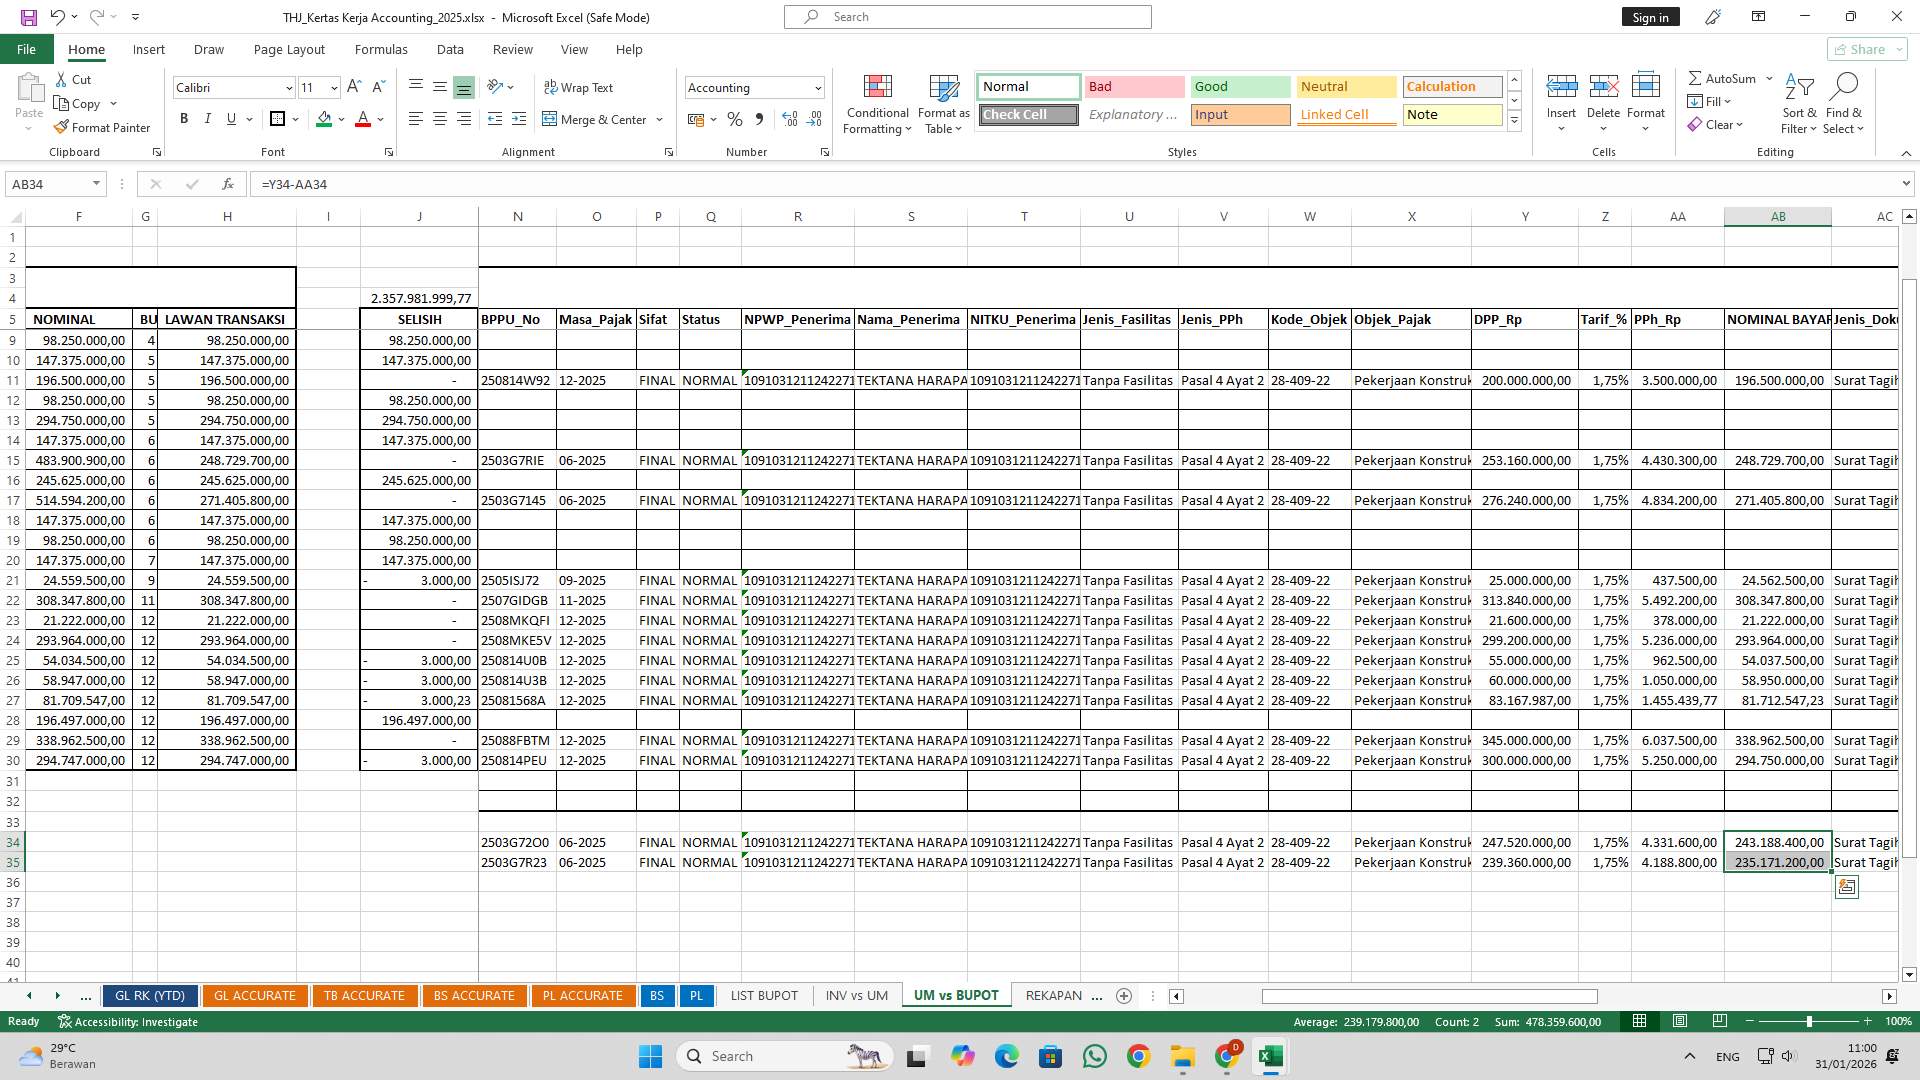This screenshot has height=1080, width=1920.
Task: Open Conditional Formatting icon
Action: tap(877, 88)
